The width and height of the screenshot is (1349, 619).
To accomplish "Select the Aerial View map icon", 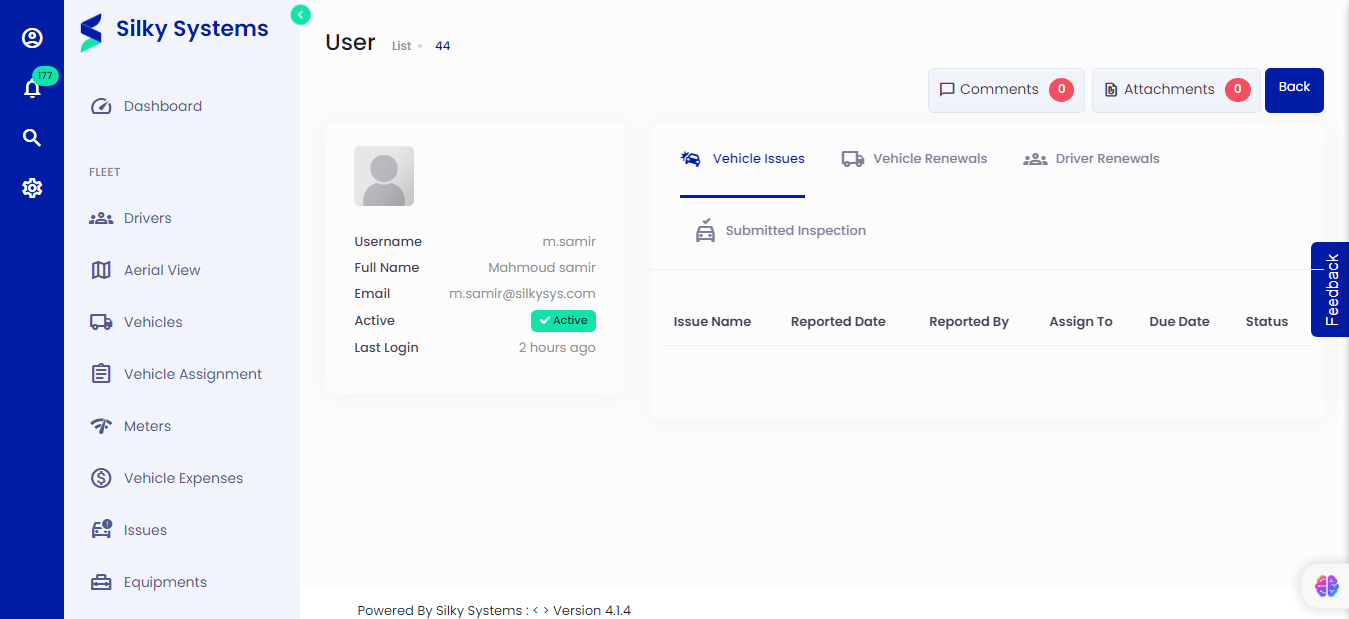I will pyautogui.click(x=100, y=269).
